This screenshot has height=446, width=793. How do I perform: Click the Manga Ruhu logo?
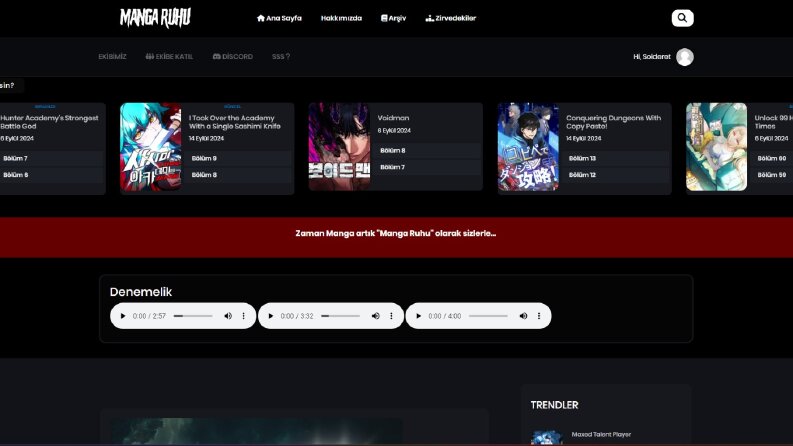coord(155,18)
